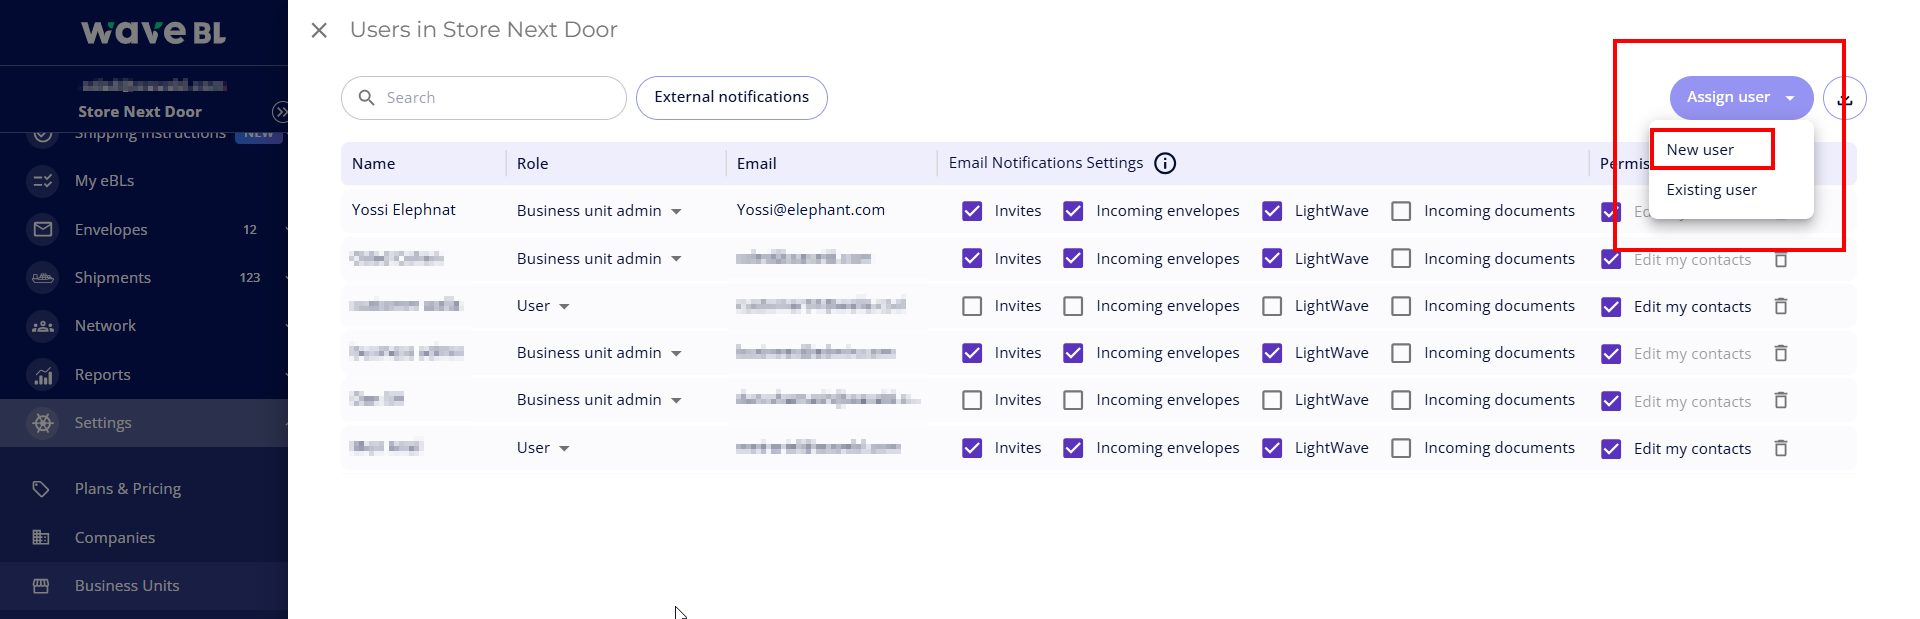Open role dropdown for Yossi Elephnat
Viewport: 1920px width, 619px height.
(599, 211)
